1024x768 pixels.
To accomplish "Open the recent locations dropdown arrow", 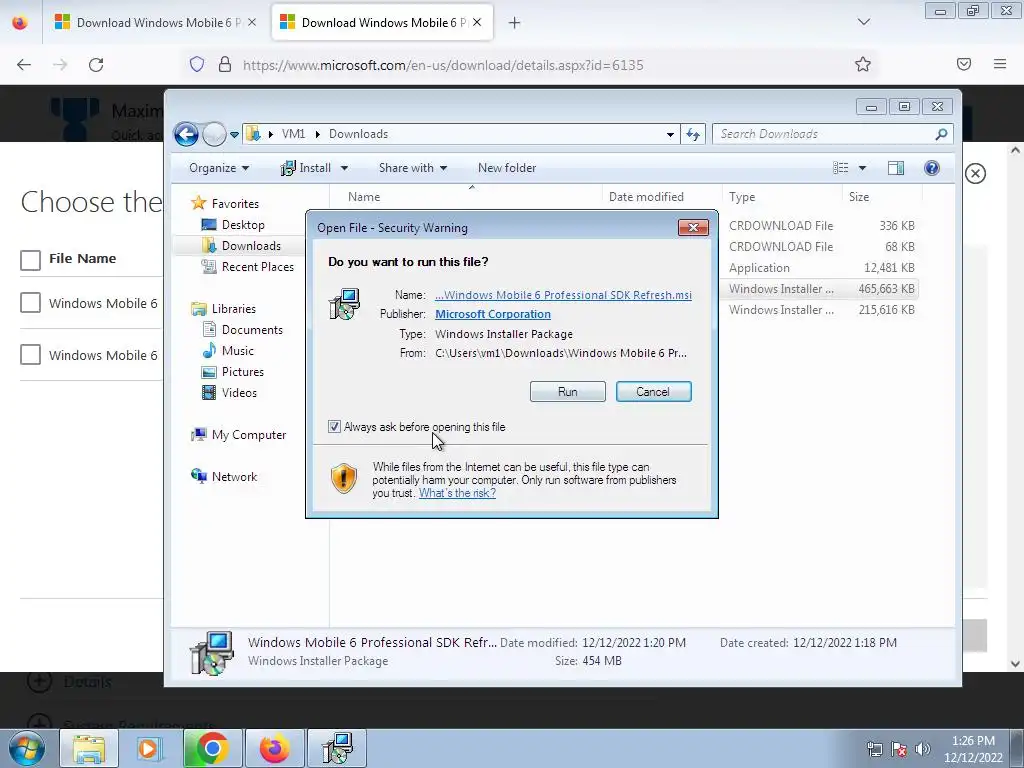I will (x=234, y=135).
